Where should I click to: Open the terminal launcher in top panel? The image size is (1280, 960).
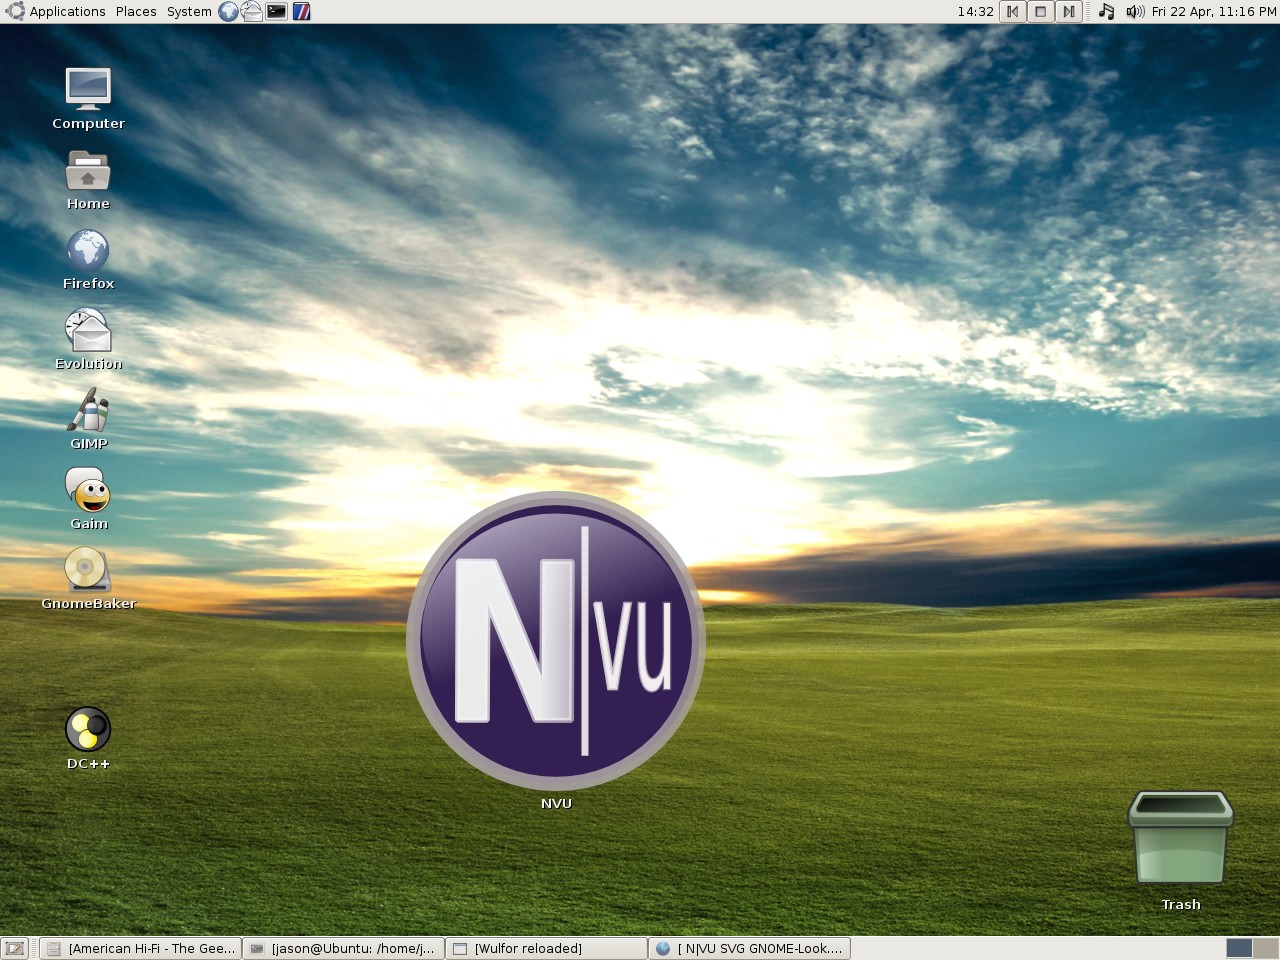(277, 12)
